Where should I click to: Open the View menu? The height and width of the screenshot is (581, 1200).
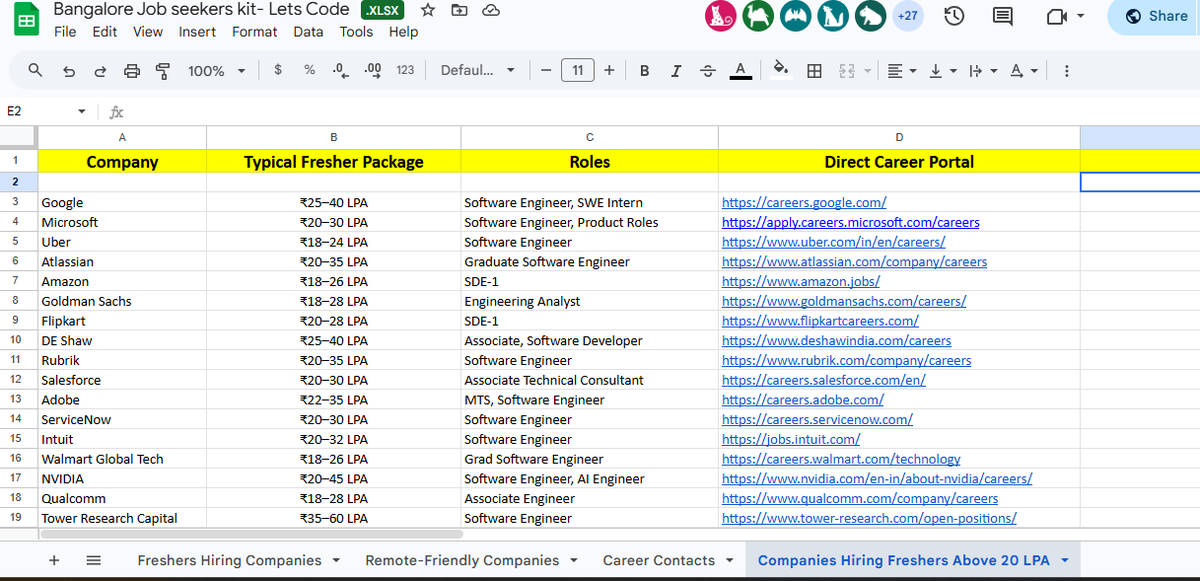[x=148, y=32]
